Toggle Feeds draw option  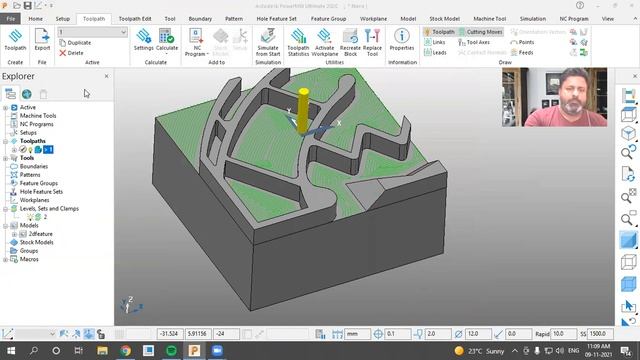coord(522,52)
